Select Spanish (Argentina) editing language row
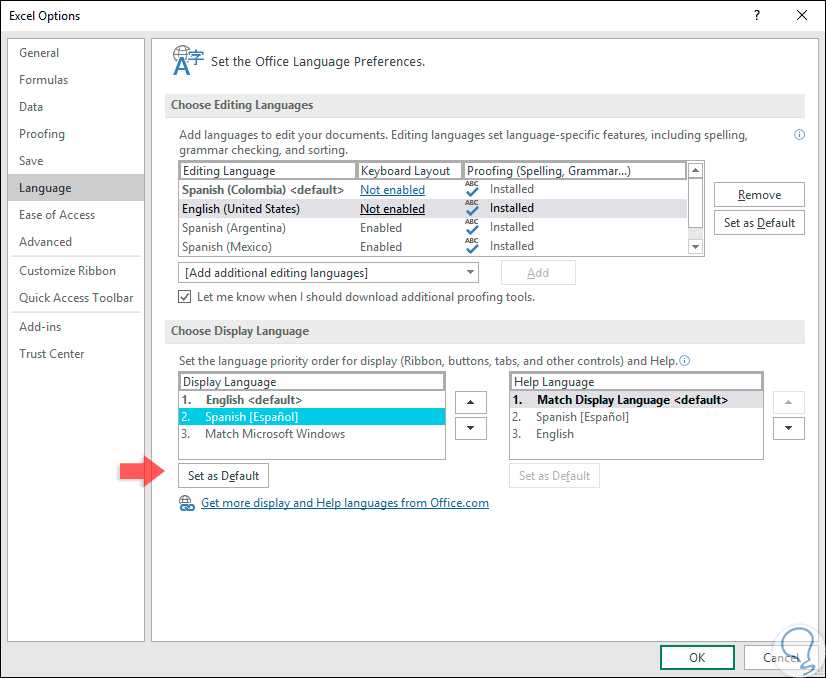The height and width of the screenshot is (678, 826). 433,227
